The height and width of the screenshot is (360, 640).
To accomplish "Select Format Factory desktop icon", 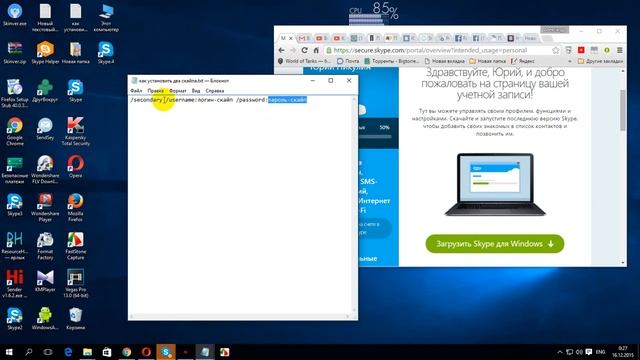I will pyautogui.click(x=45, y=246).
